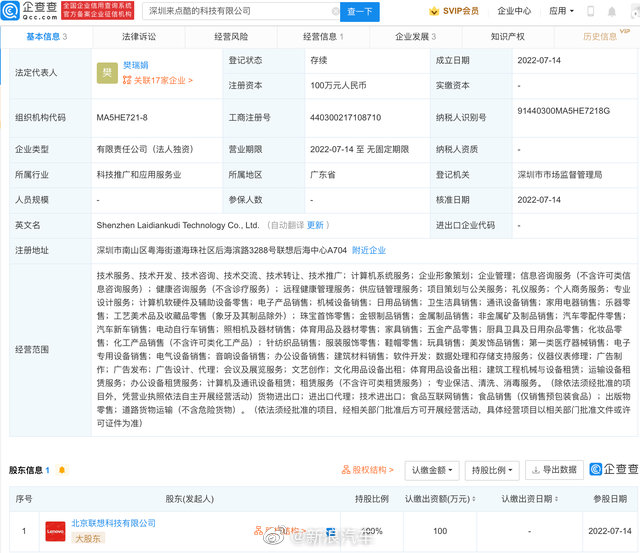Click 更新 link next to English name
Screen dimensions: 640x553
point(315,225)
